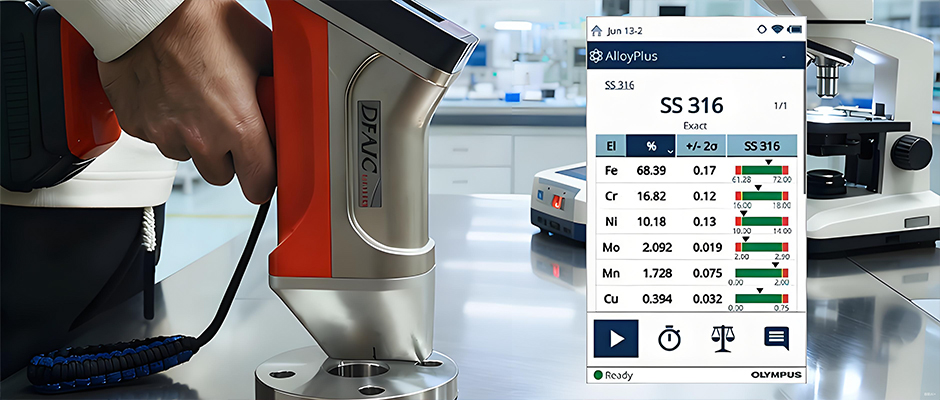The height and width of the screenshot is (400, 940).
Task: Click the Mo range bar indicator
Action: [x=762, y=246]
